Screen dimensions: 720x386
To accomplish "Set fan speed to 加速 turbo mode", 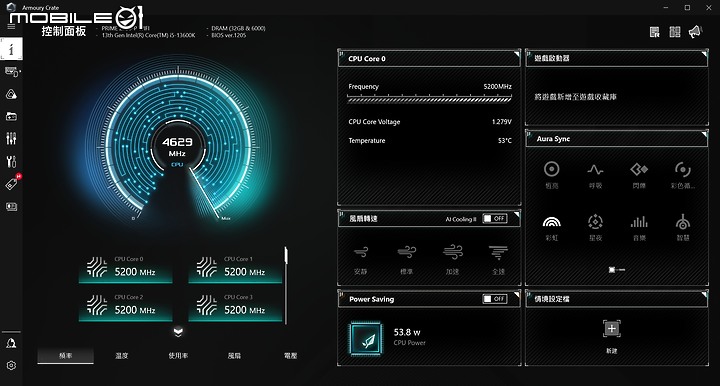I will coord(452,259).
